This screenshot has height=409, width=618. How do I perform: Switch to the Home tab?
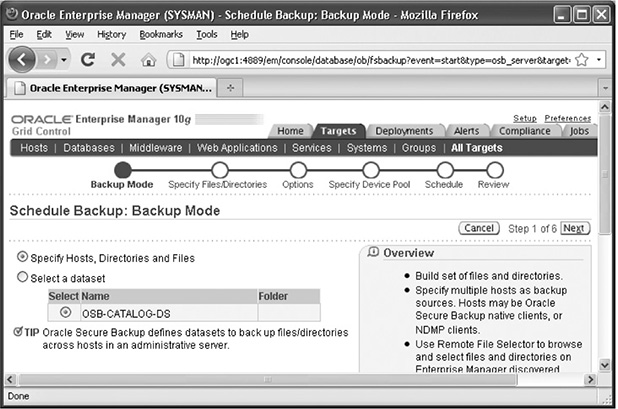290,131
